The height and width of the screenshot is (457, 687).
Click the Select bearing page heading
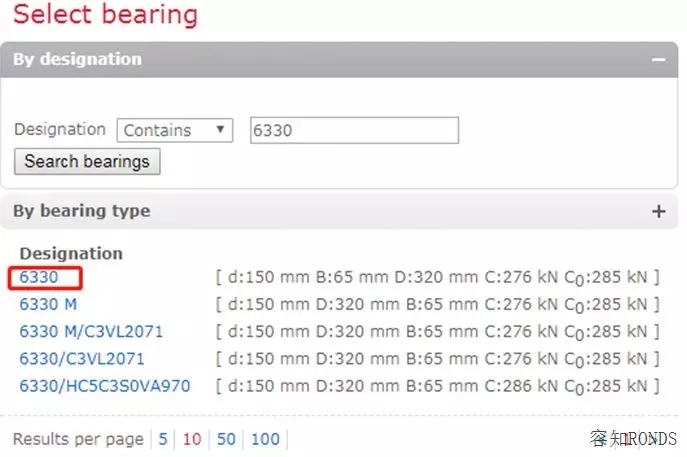pyautogui.click(x=105, y=16)
